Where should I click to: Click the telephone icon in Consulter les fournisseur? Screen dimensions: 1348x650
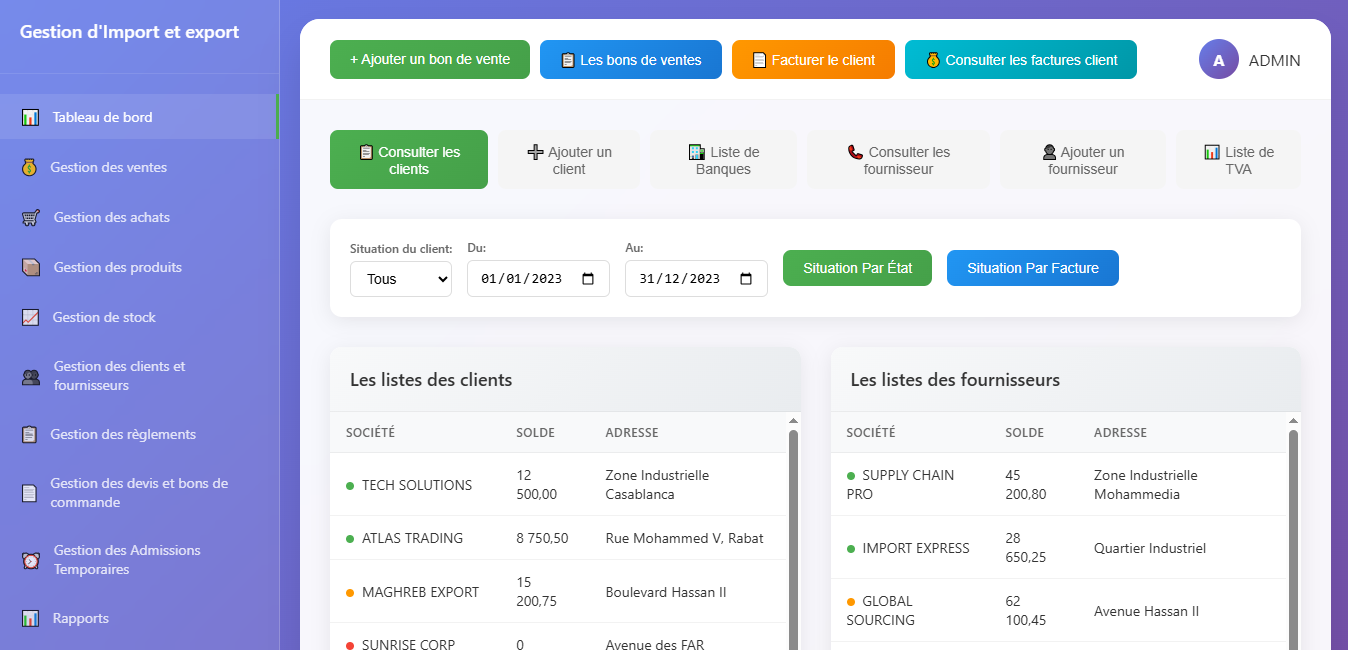coord(855,152)
